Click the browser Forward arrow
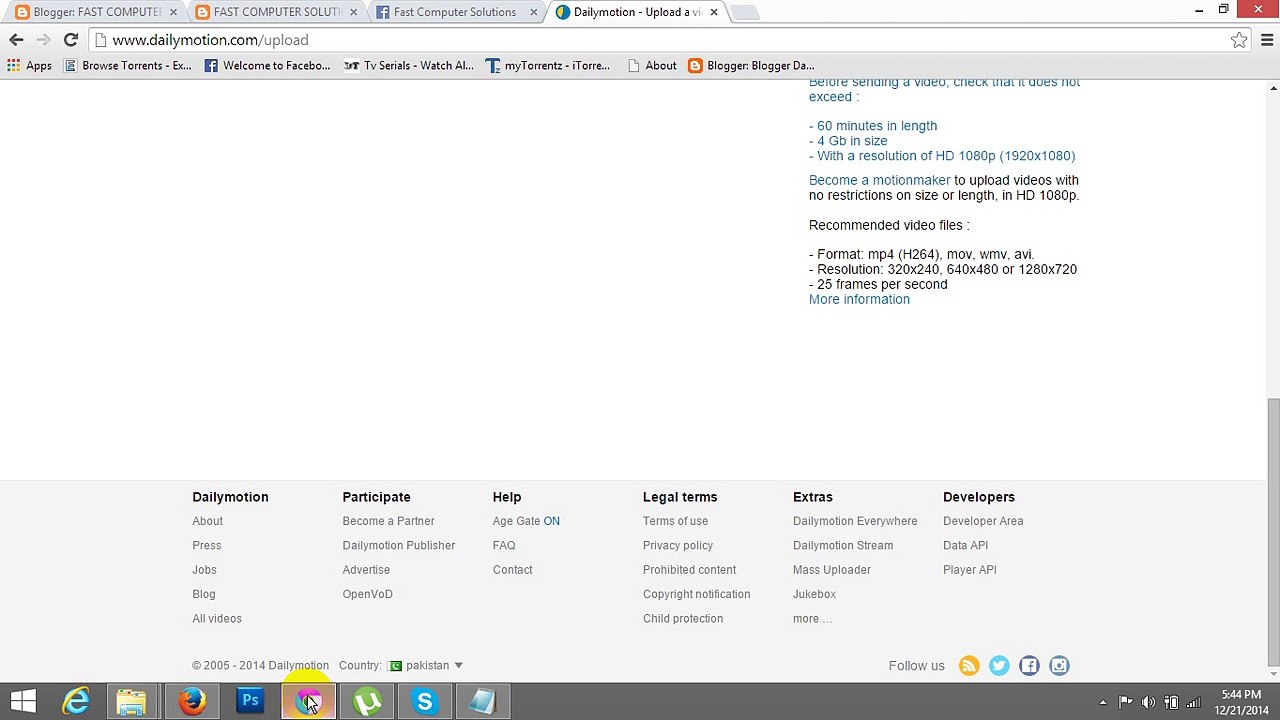 [x=43, y=40]
